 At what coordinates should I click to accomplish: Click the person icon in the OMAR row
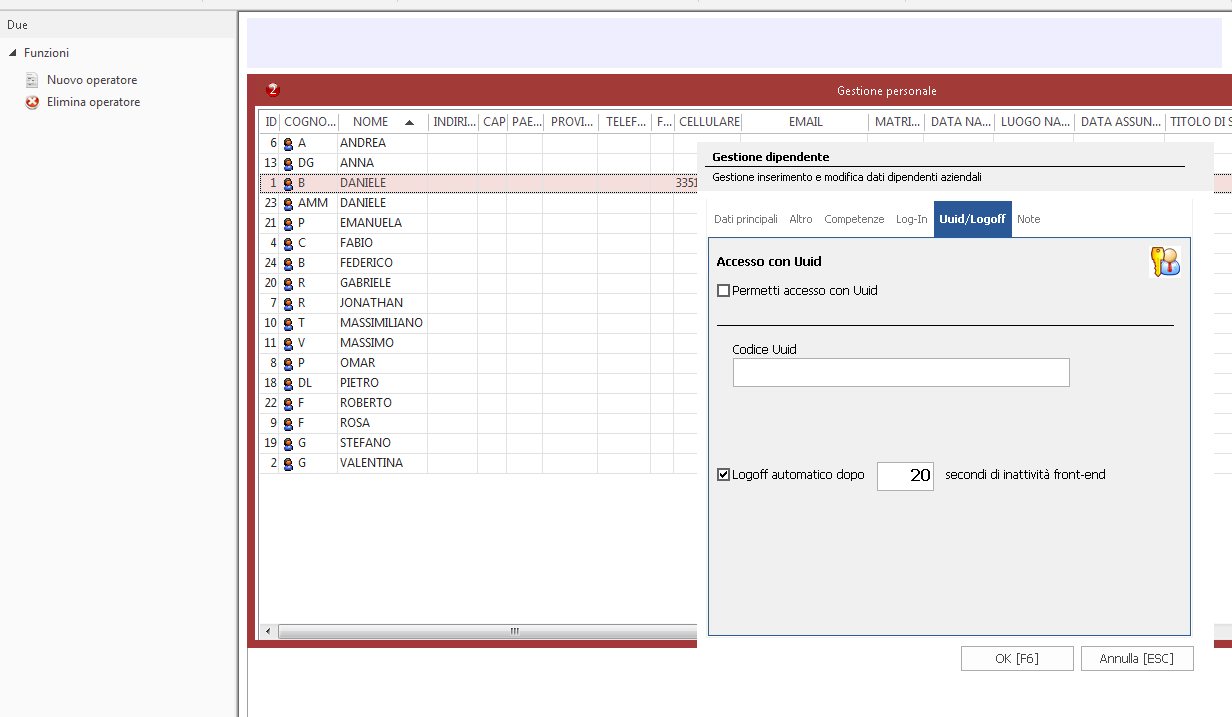[x=288, y=364]
